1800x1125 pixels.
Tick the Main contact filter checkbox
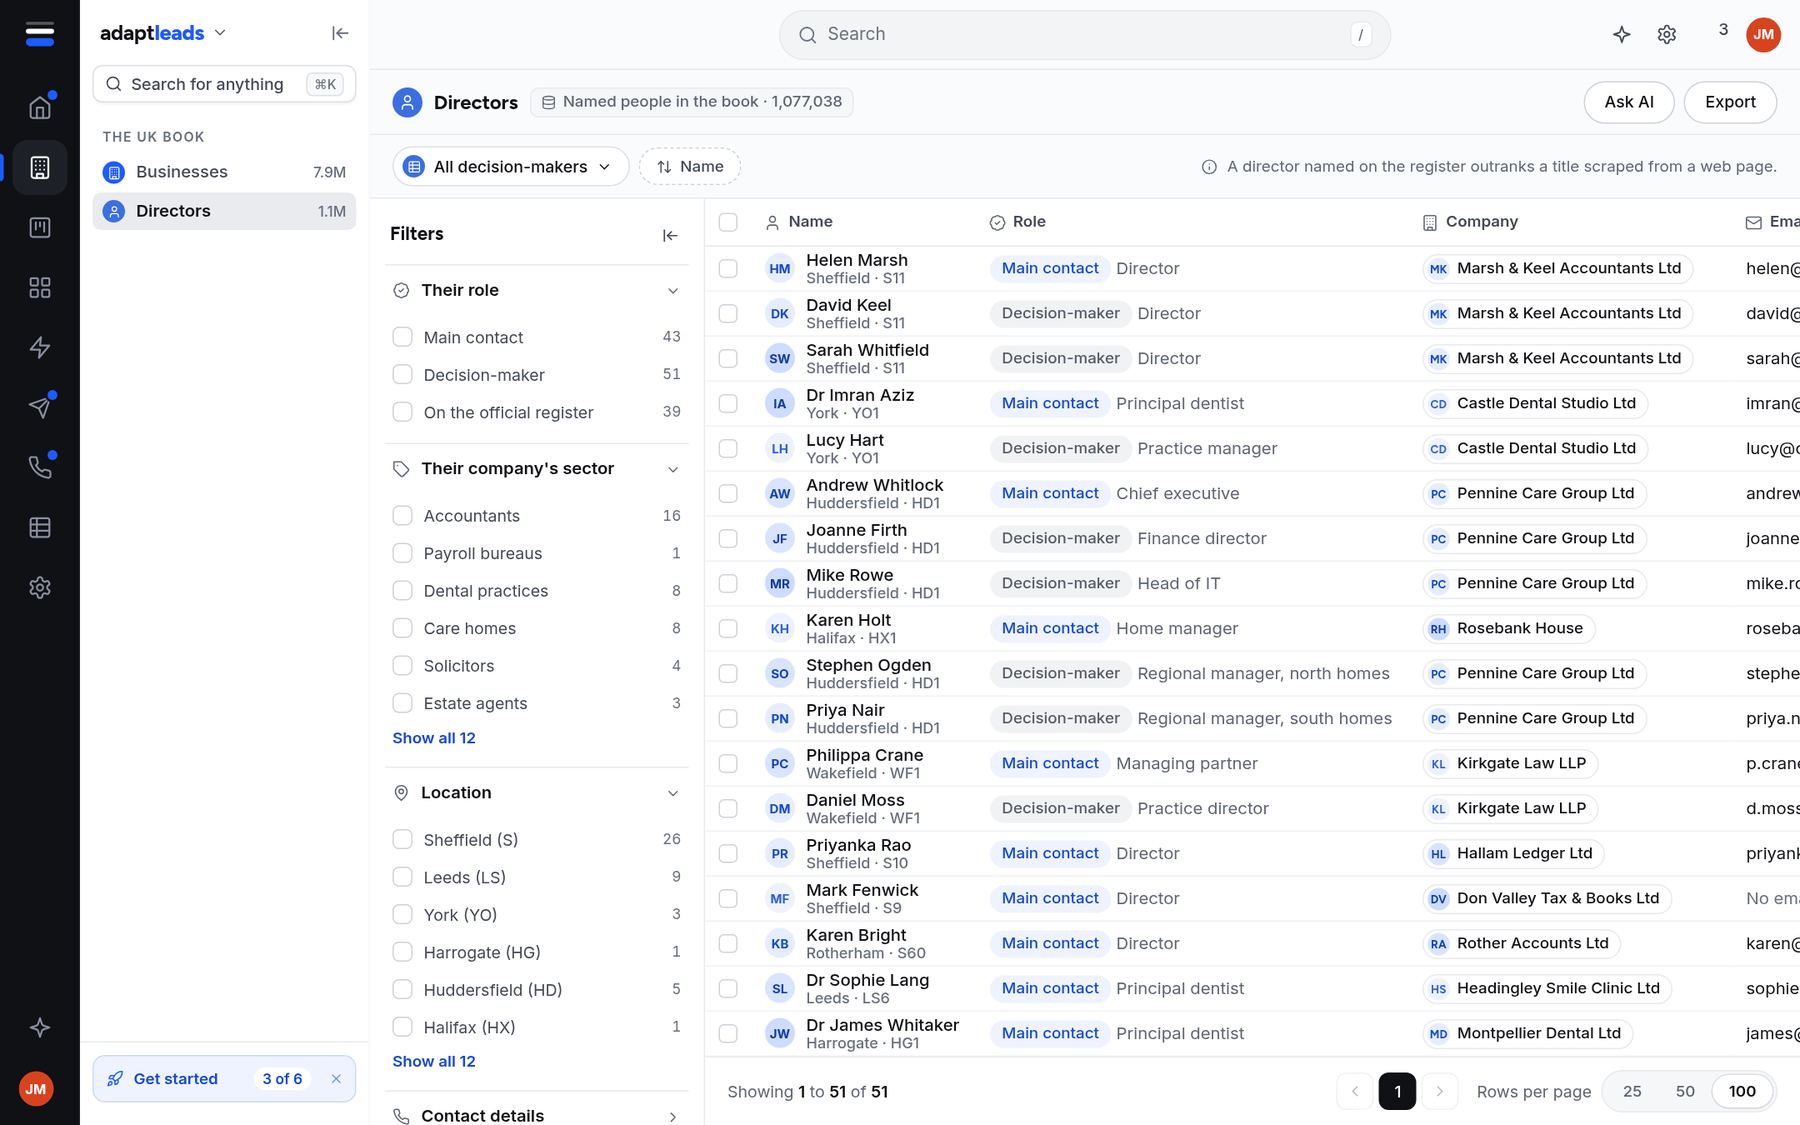click(x=402, y=337)
